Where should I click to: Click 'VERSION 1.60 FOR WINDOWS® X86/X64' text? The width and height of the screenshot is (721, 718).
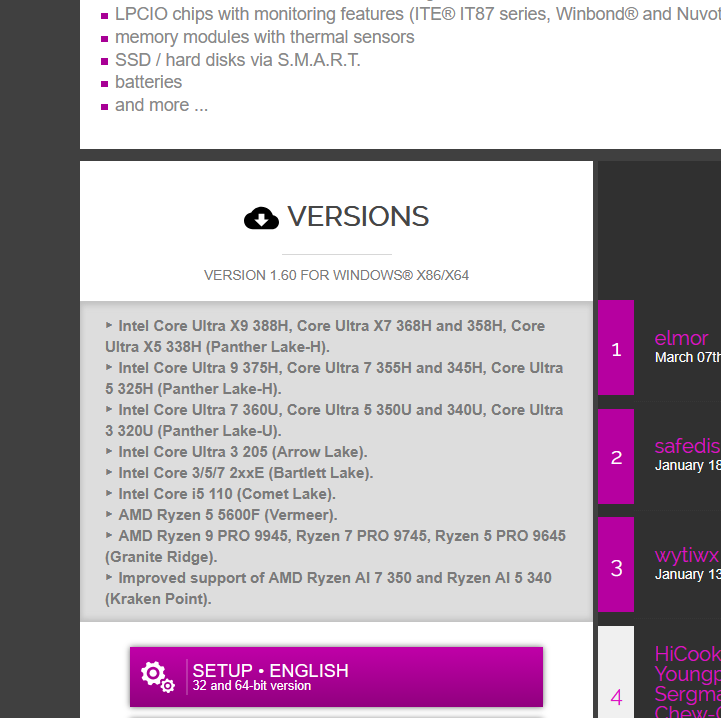coord(336,275)
